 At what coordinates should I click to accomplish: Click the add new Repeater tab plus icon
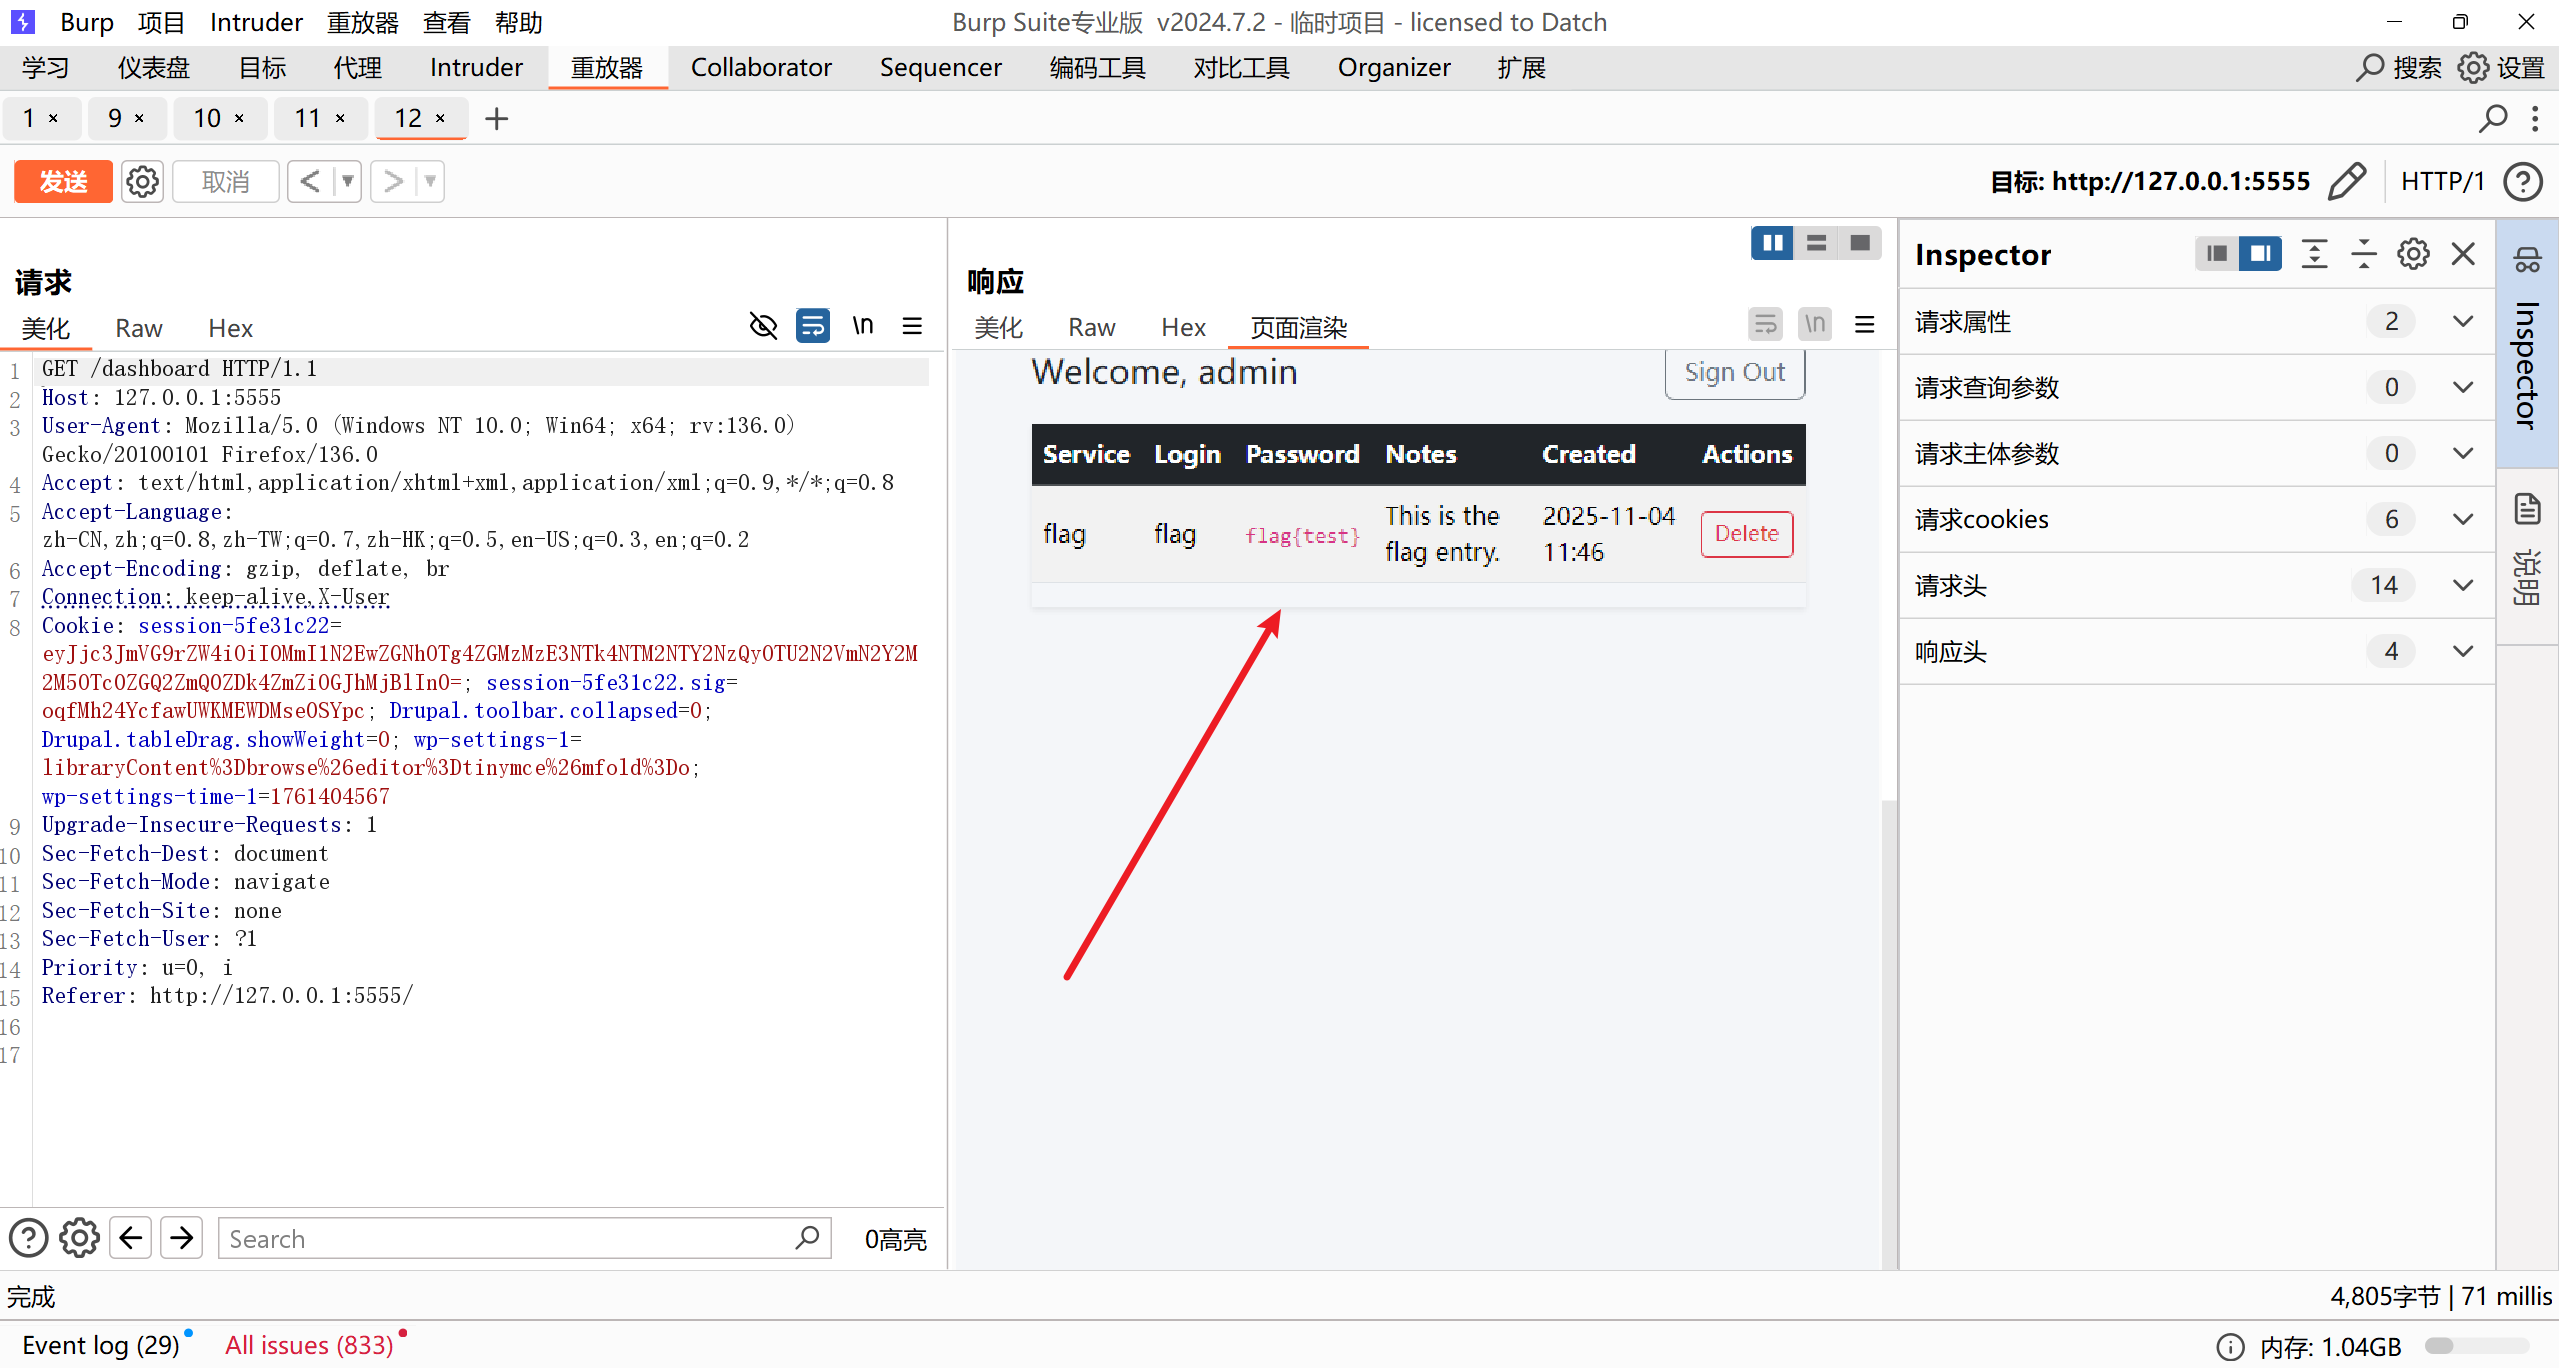496,119
